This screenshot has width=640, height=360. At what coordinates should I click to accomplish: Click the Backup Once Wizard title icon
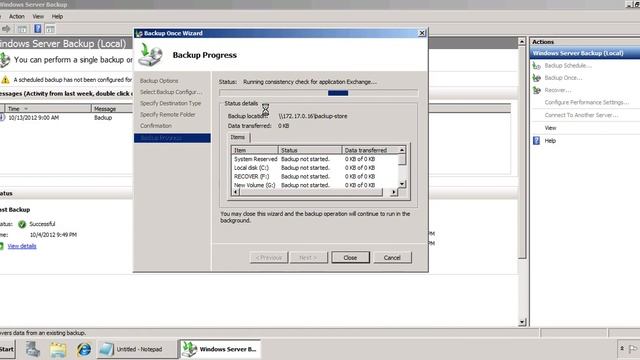(x=139, y=33)
